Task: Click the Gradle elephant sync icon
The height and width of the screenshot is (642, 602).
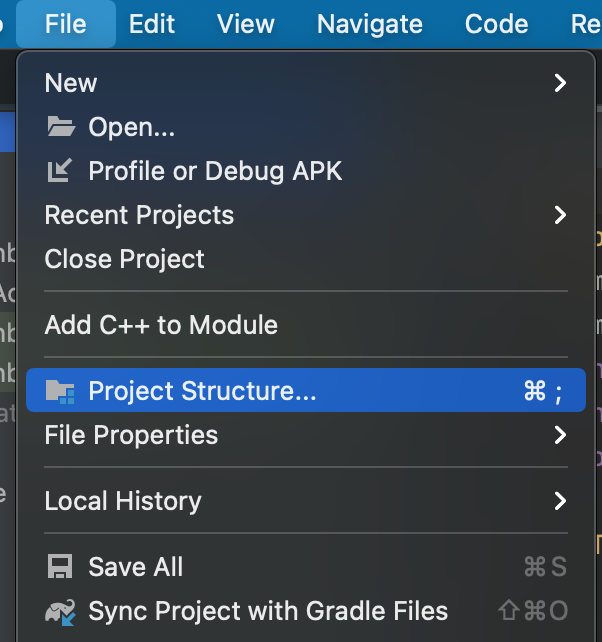Action: coord(61,611)
